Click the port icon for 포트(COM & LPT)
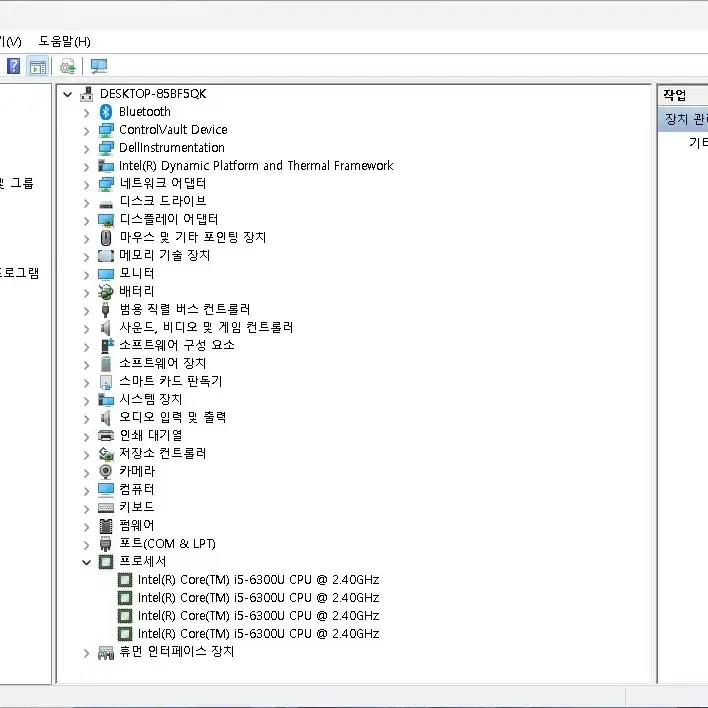 pos(106,544)
